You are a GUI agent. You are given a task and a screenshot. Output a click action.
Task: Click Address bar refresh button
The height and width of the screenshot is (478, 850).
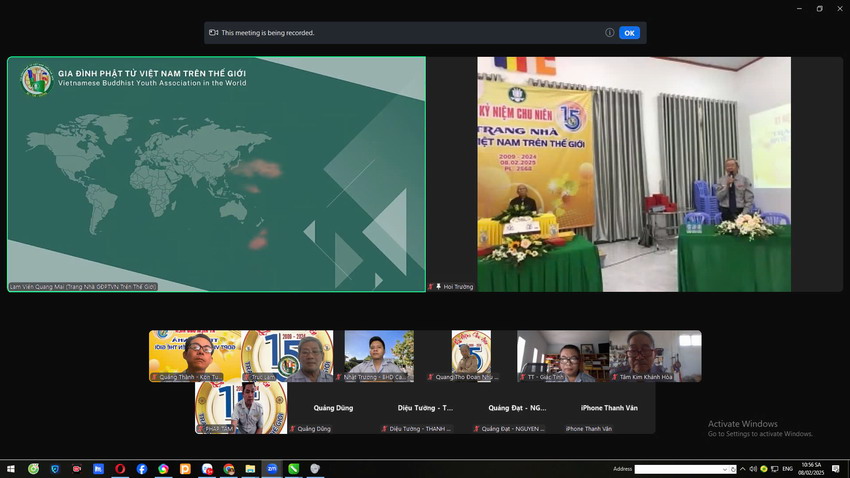pyautogui.click(x=733, y=469)
